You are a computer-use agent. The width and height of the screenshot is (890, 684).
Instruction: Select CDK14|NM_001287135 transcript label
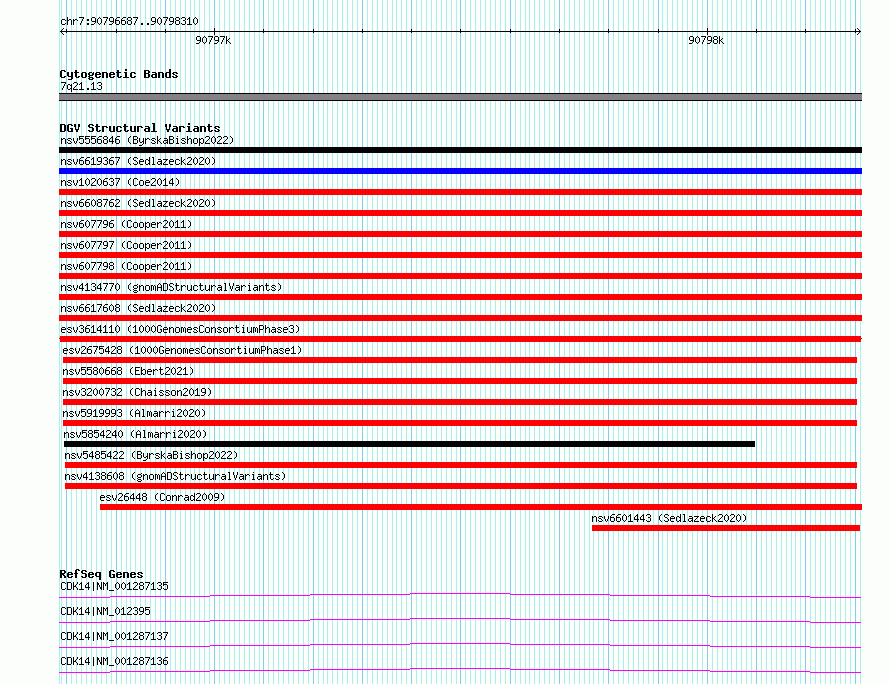pos(114,586)
